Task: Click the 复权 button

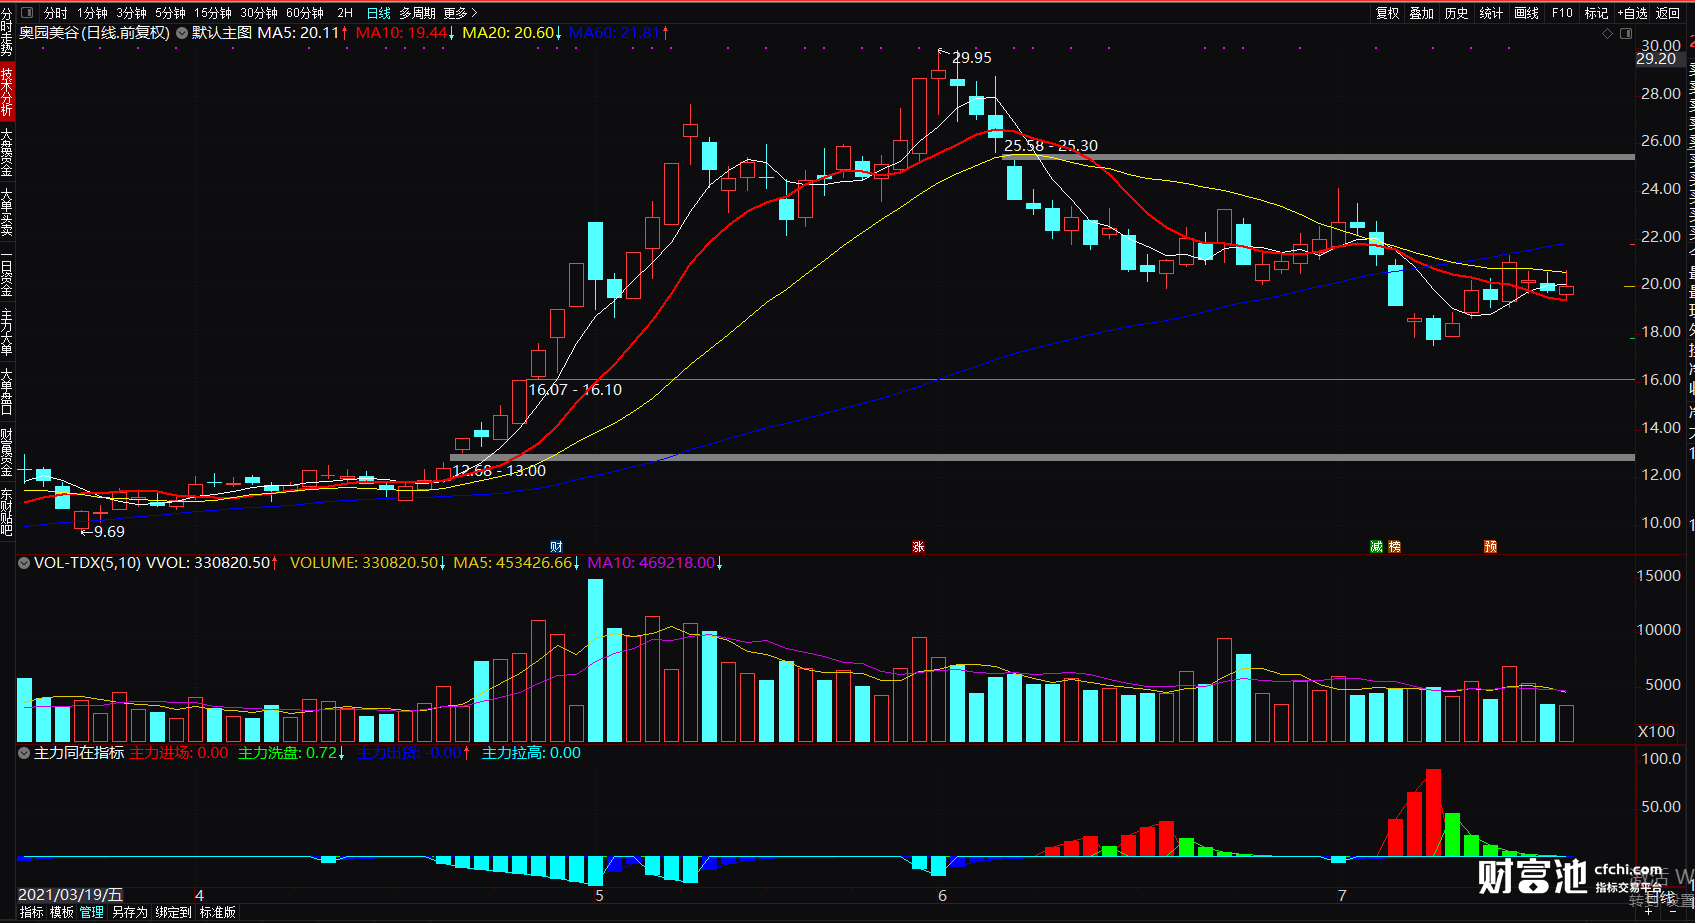Action: (x=1388, y=13)
